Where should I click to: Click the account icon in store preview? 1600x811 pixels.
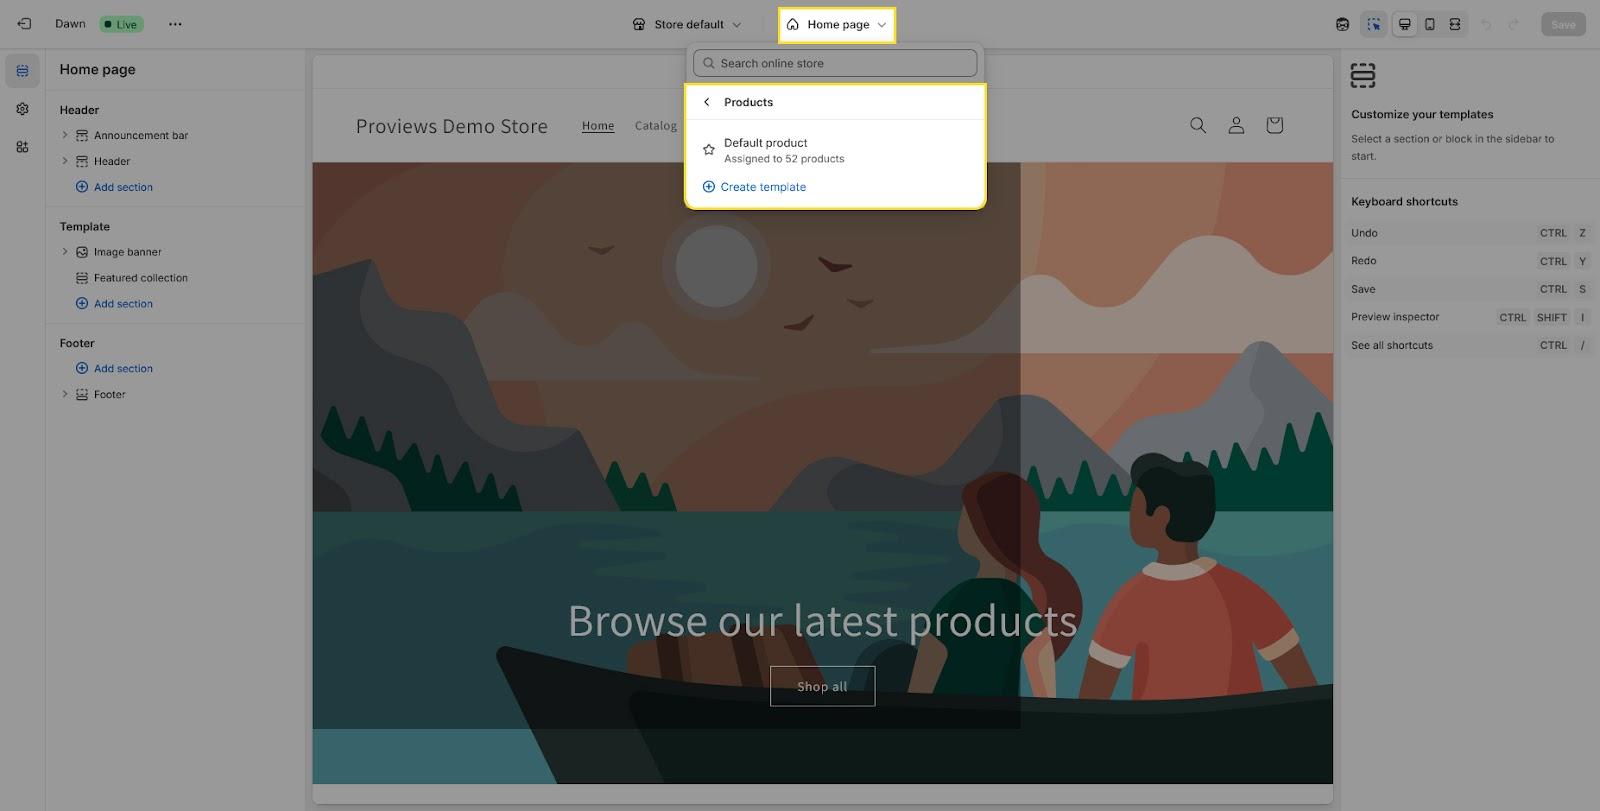pos(1236,125)
